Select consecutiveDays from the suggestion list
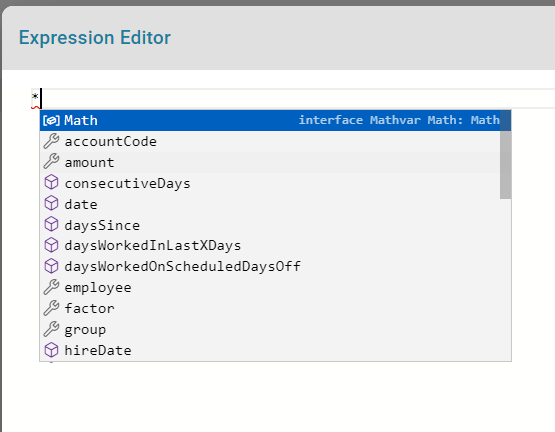This screenshot has width=555, height=432. coord(270,183)
